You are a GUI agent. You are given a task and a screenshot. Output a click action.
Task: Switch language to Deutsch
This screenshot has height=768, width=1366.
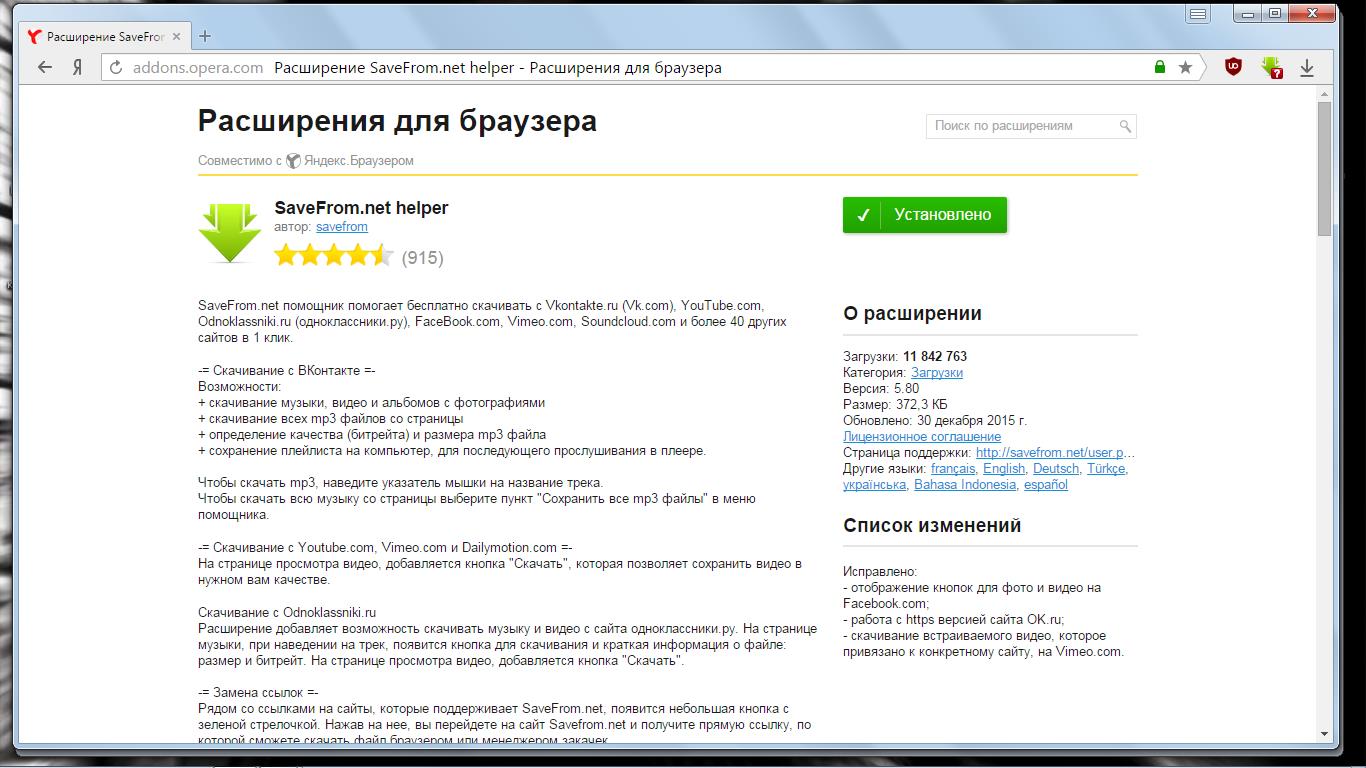click(x=1056, y=468)
